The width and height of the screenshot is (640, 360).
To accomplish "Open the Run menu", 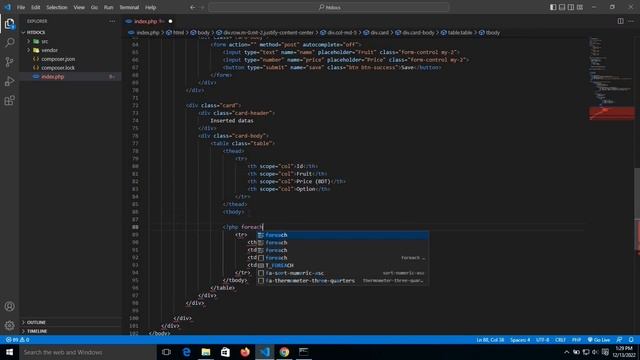I will [108, 7].
